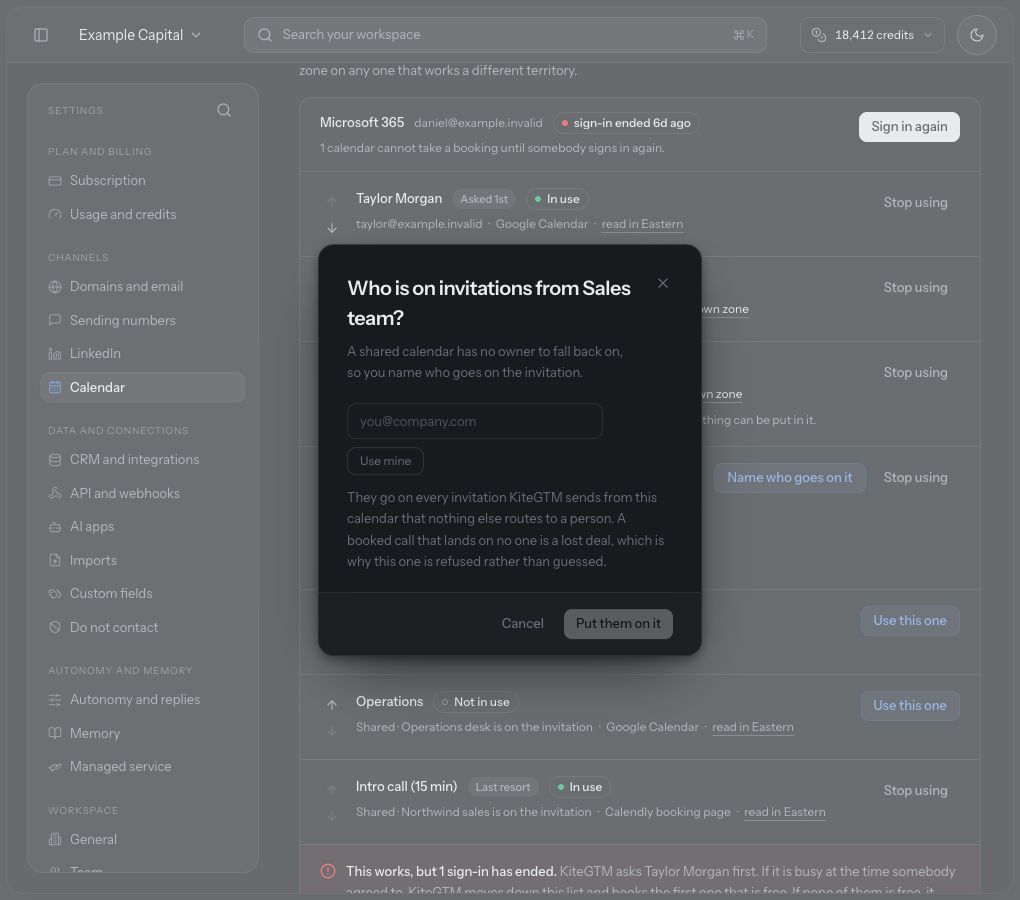Click the General building icon
Image resolution: width=1020 pixels, height=900 pixels.
click(x=55, y=840)
